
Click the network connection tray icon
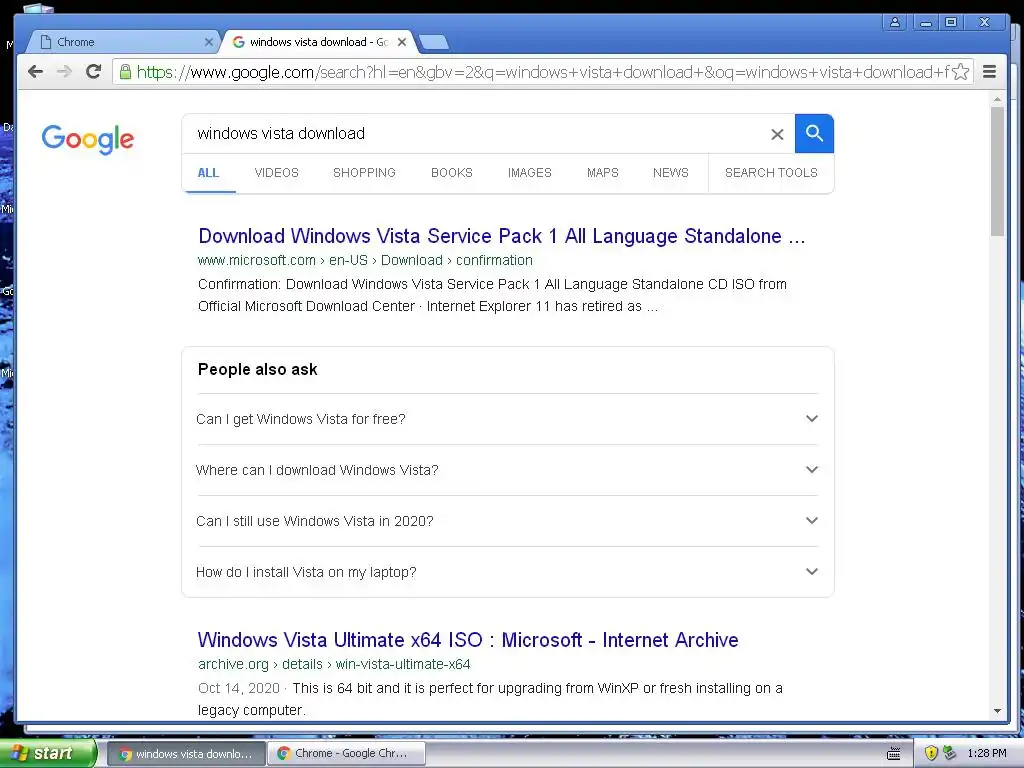[x=949, y=753]
